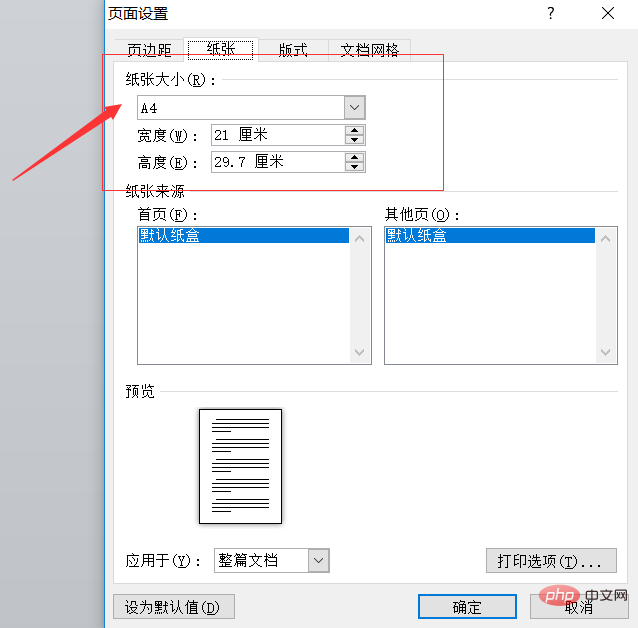Click the 宽度 width input field

pyautogui.click(x=278, y=135)
